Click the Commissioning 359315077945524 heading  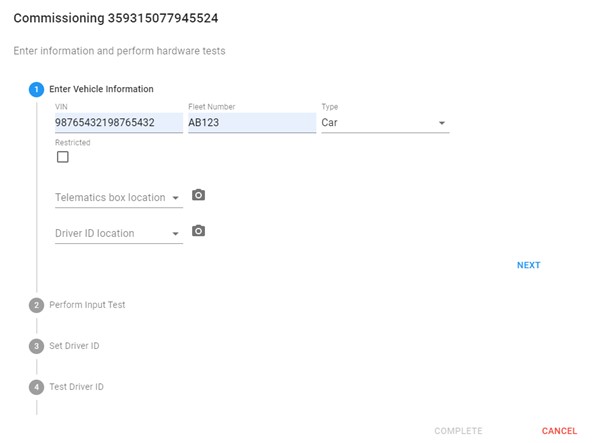tap(116, 18)
